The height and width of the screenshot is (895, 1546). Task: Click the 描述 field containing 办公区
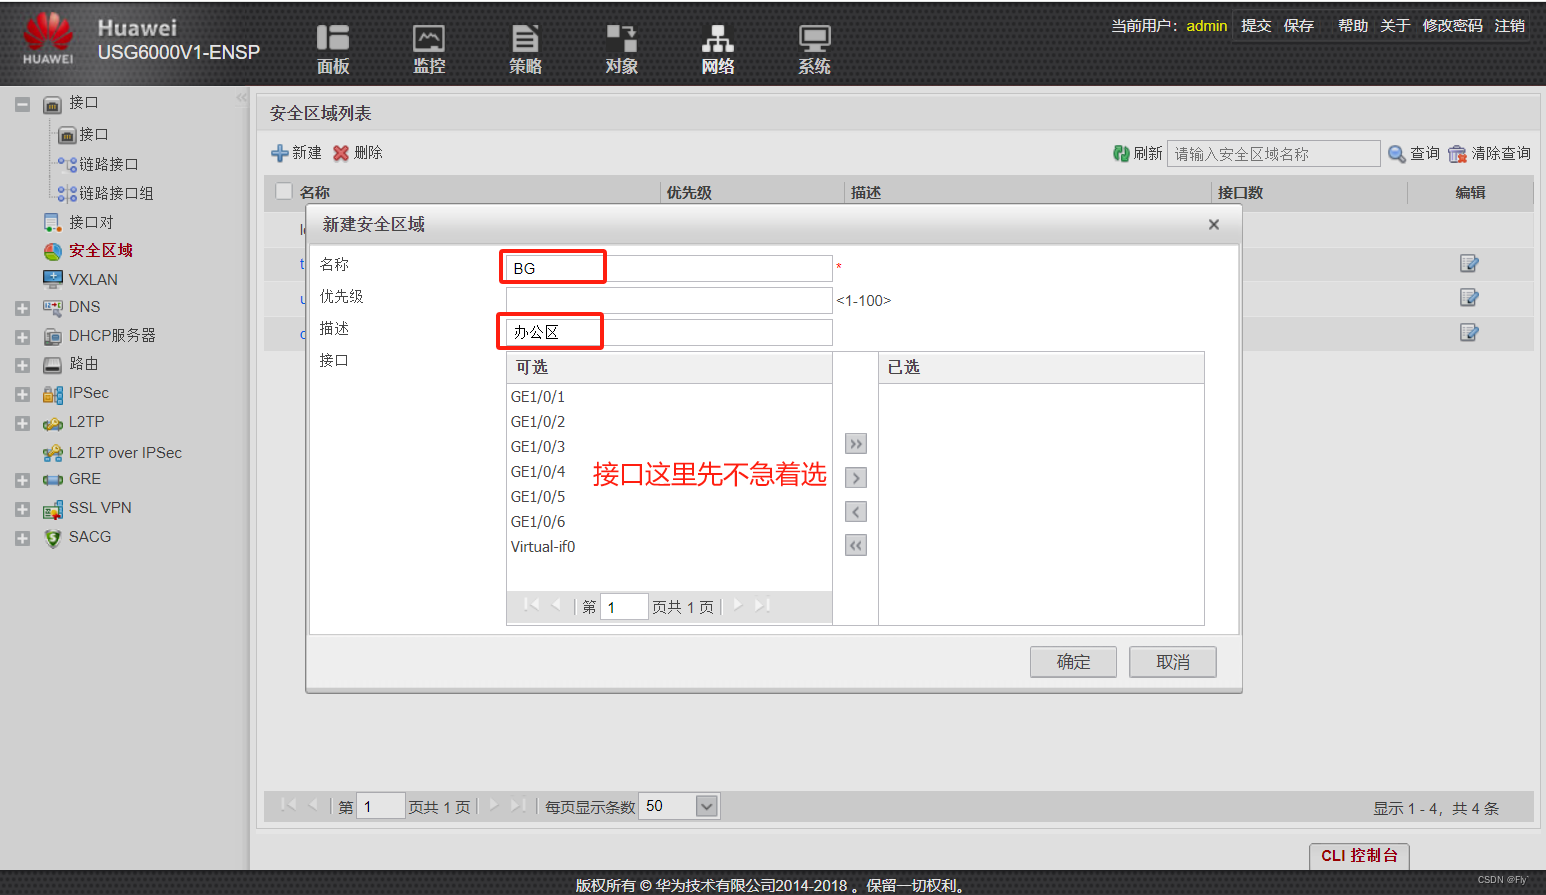point(669,332)
